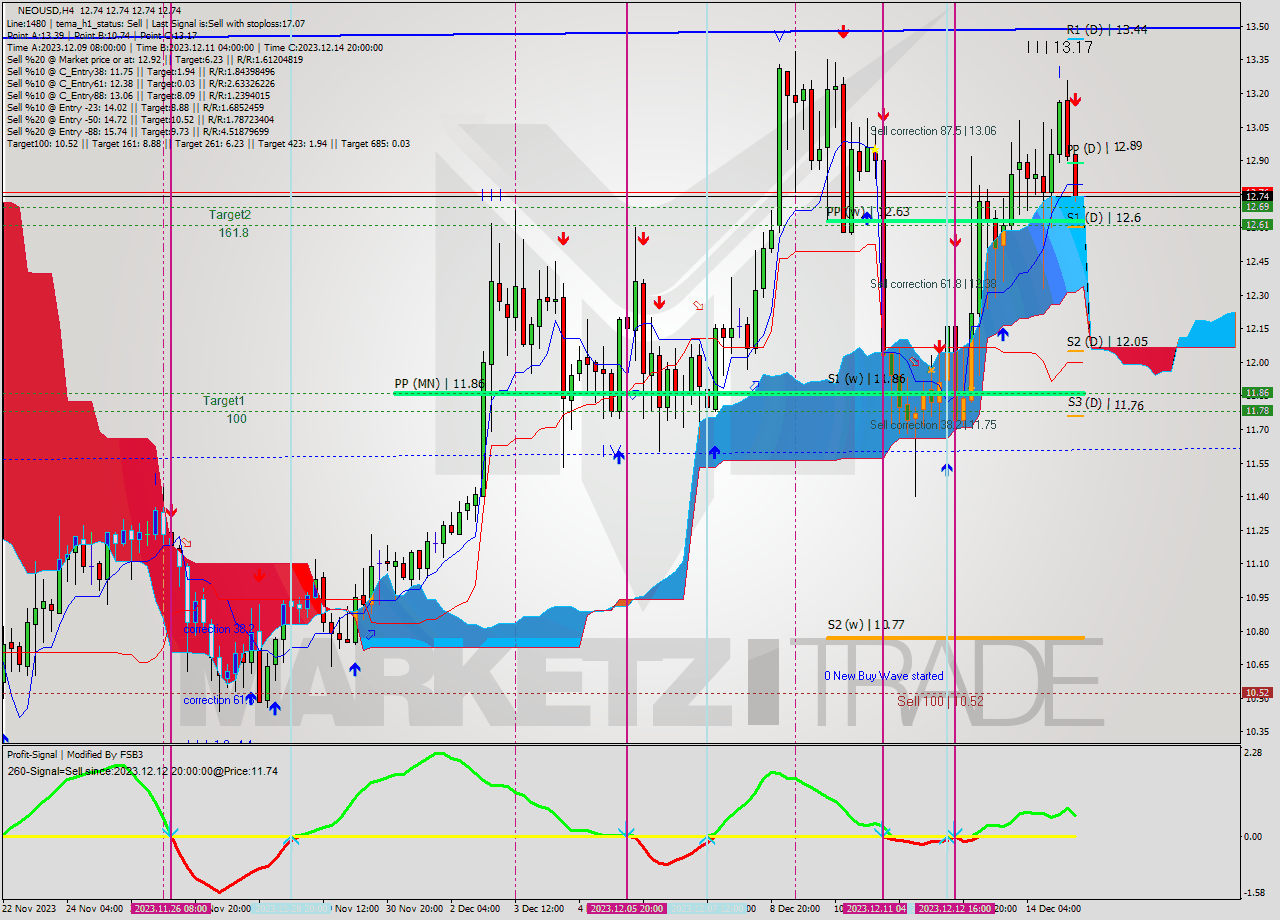1280x920 pixels.
Task: Click the 11.10 price axis value
Action: pos(1257,564)
